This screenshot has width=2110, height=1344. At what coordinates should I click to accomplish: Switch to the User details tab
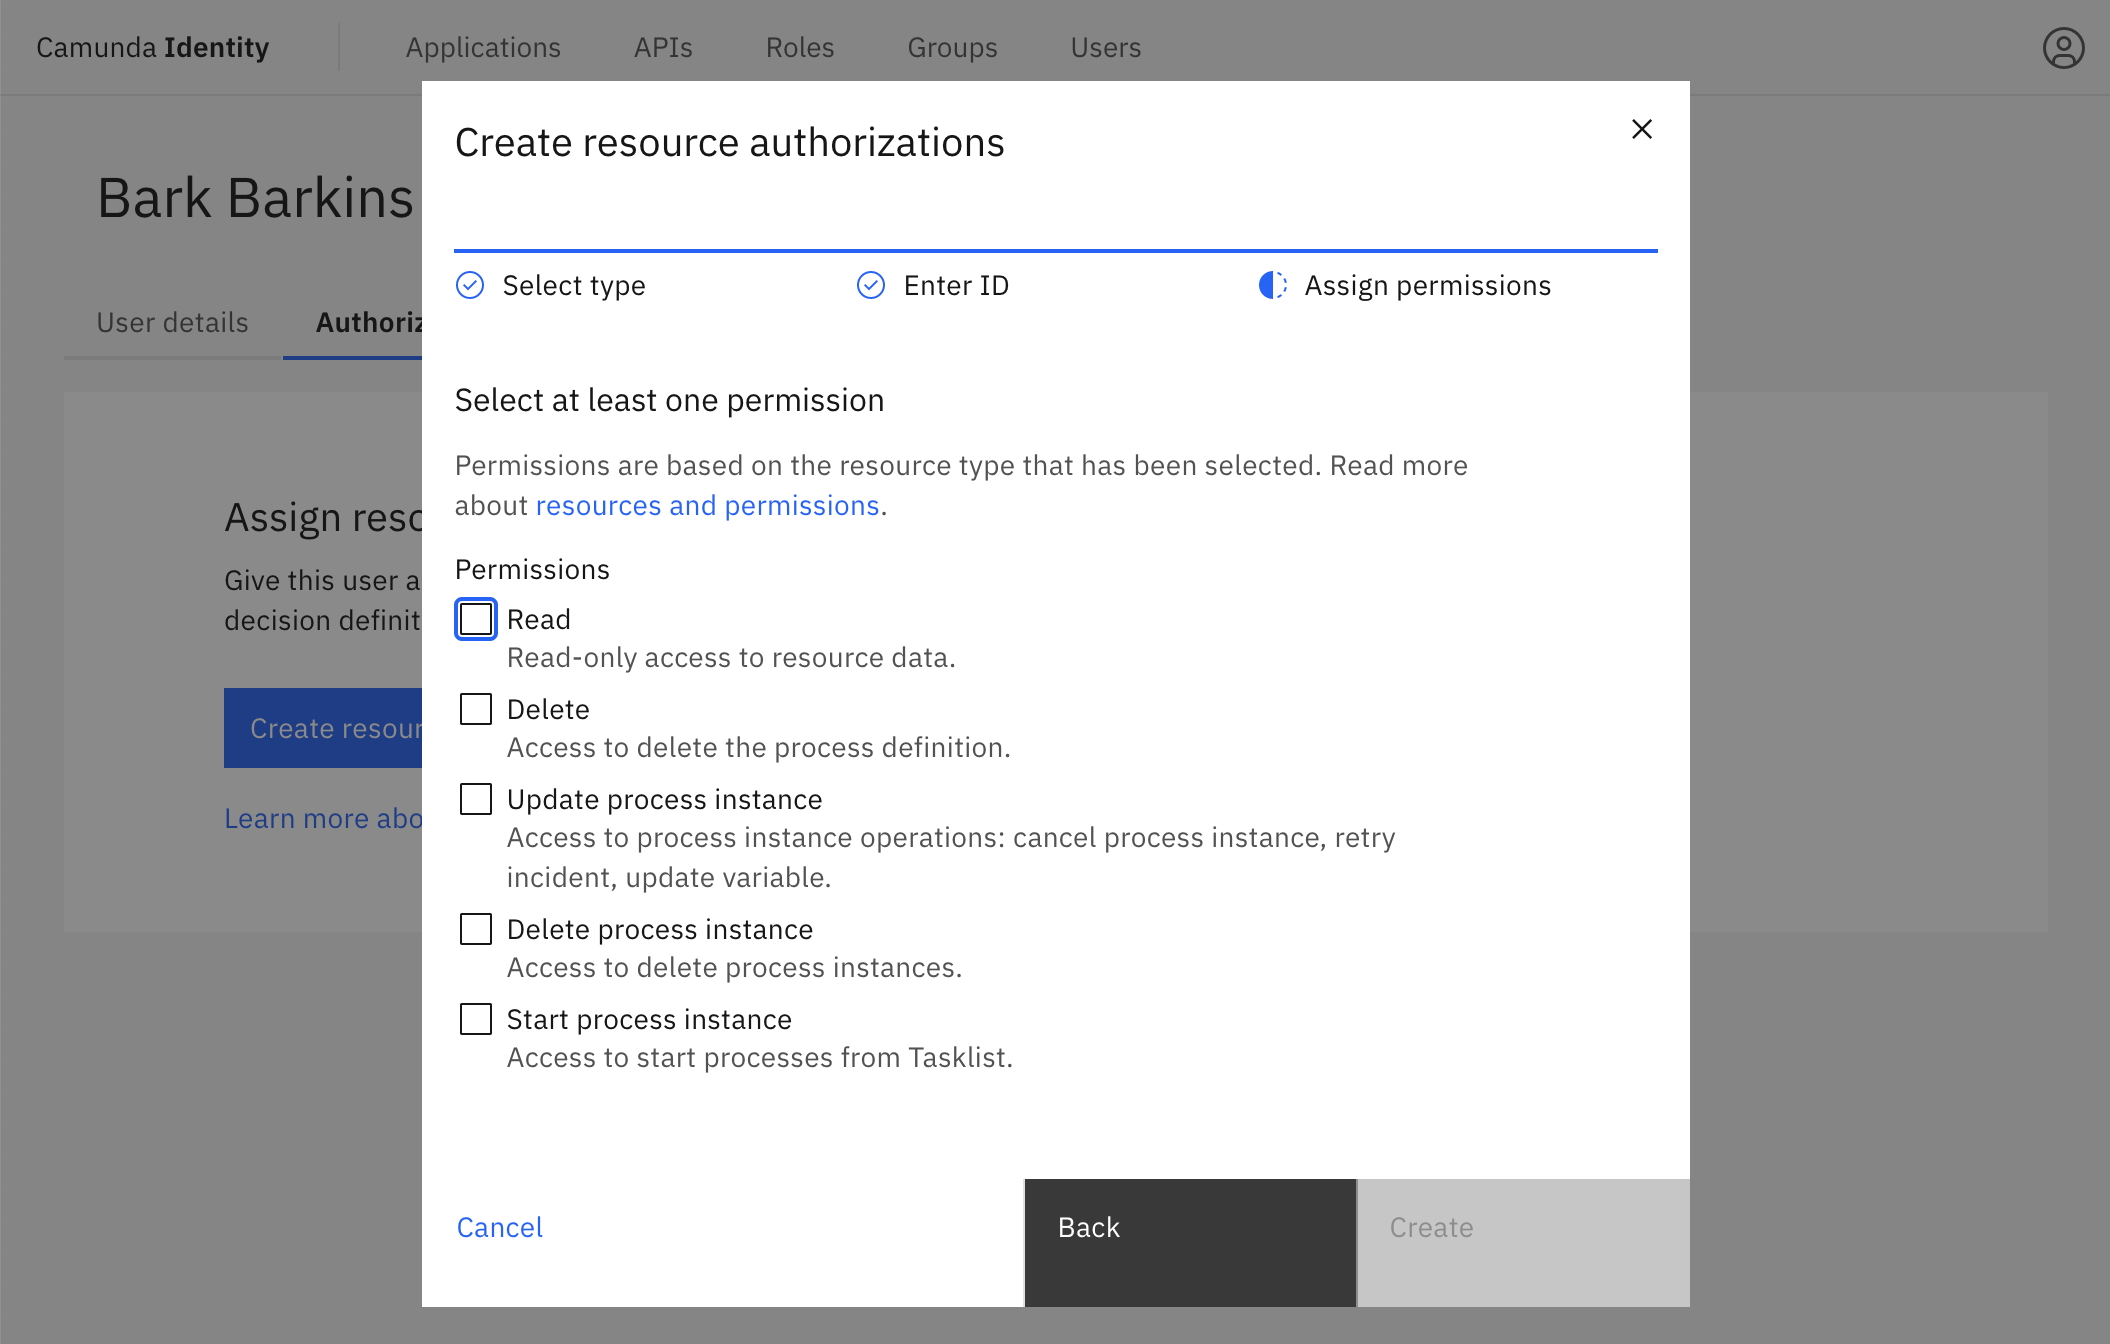click(x=172, y=321)
